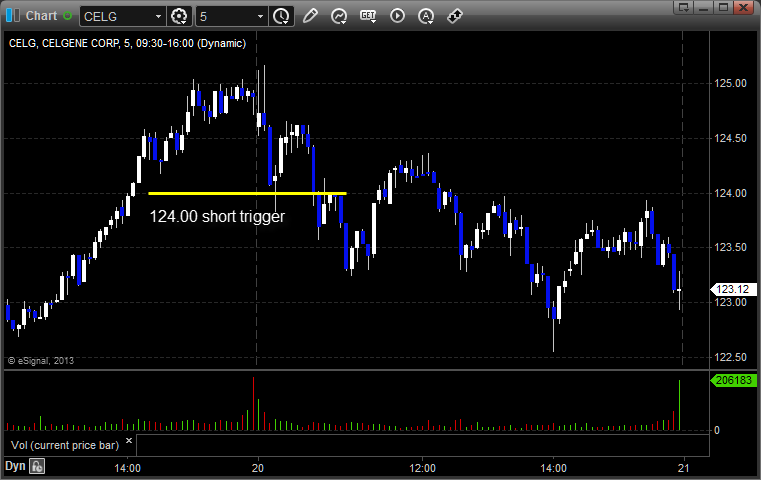761x480 pixels.
Task: Click the "20" date label on time axis
Action: click(x=258, y=468)
